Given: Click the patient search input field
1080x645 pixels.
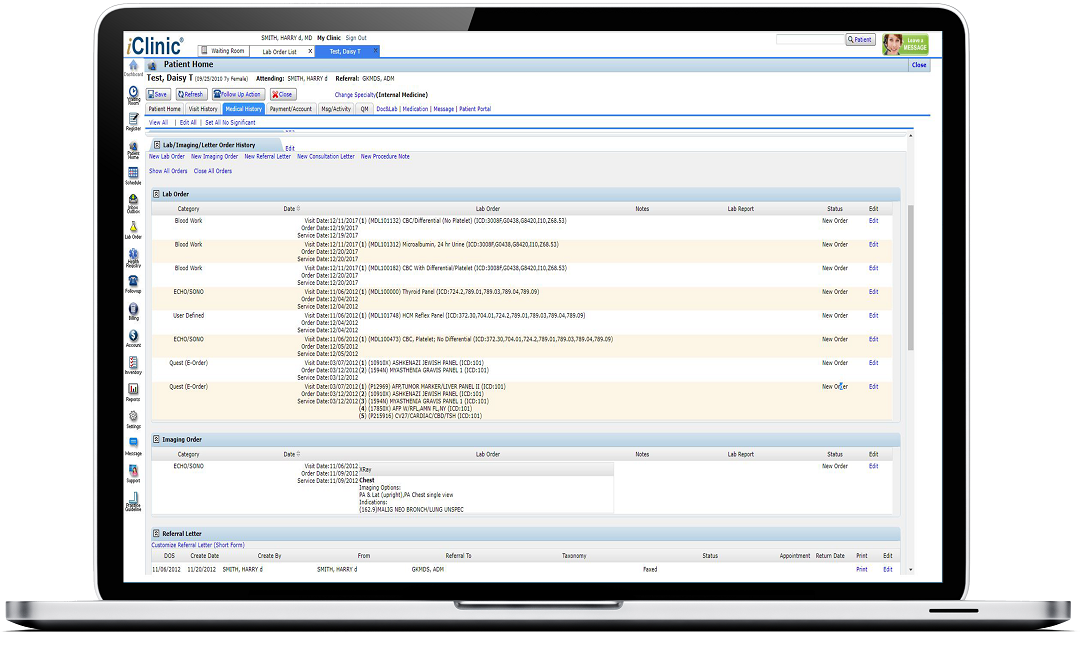Looking at the screenshot, I should pyautogui.click(x=809, y=40).
